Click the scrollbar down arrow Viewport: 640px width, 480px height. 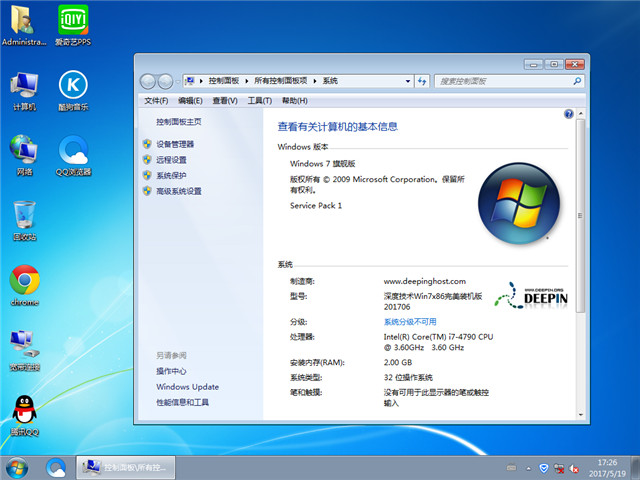580,415
